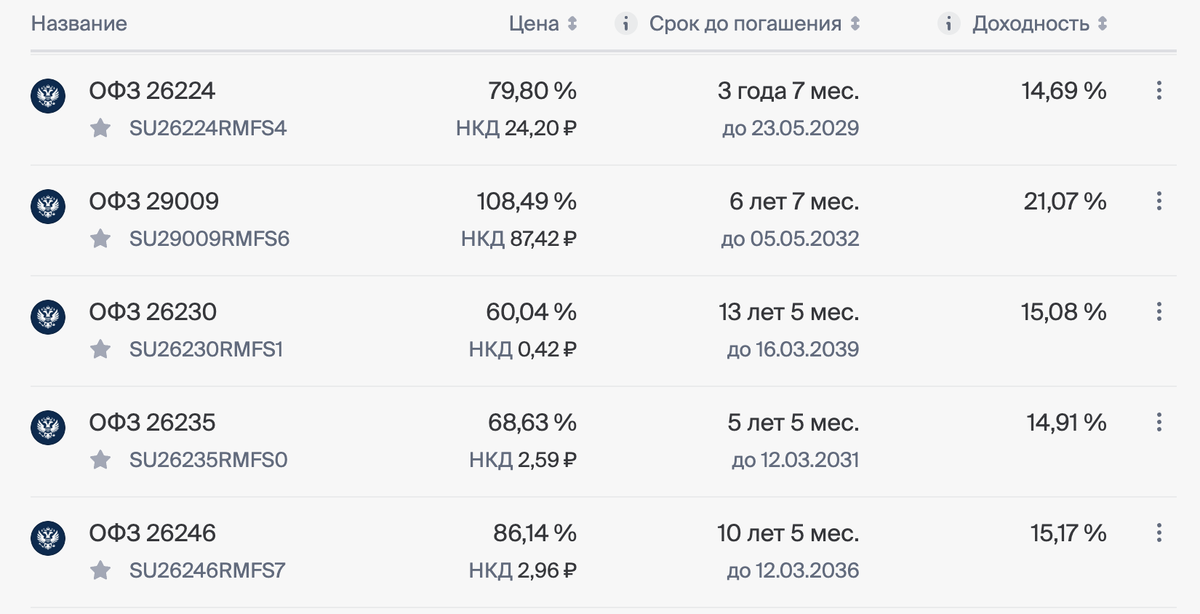The image size is (1200, 614).
Task: Toggle favorite star for SU26235RMFS0
Action: point(100,460)
